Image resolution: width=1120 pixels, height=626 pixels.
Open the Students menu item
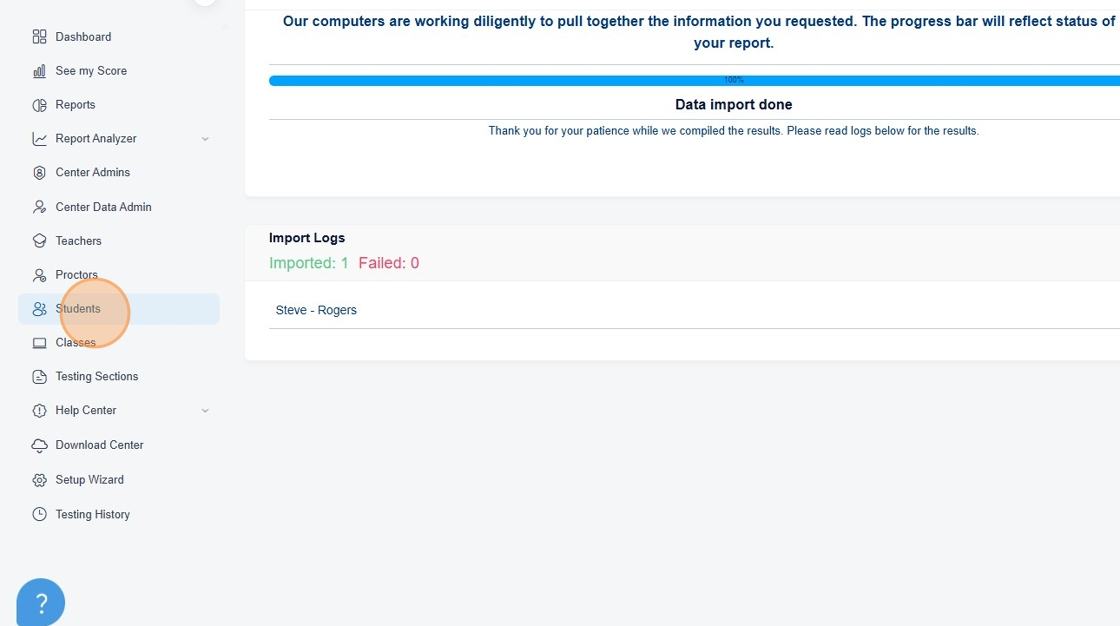(119, 309)
